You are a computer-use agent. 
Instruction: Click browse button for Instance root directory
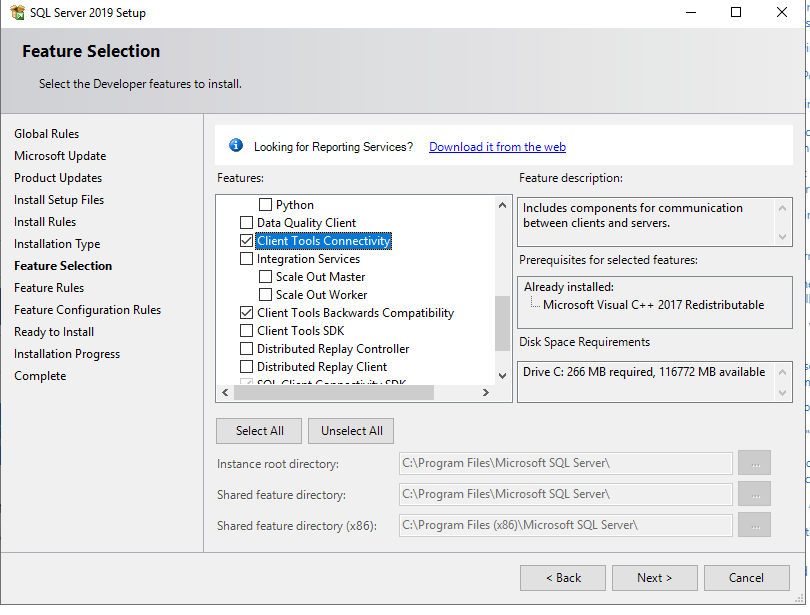click(755, 463)
